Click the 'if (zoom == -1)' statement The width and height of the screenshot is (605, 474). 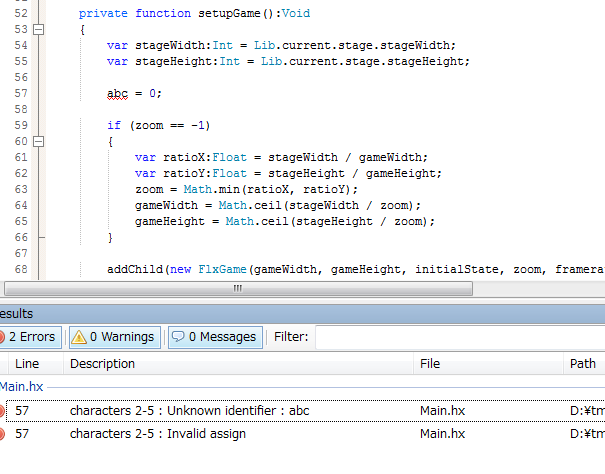click(x=159, y=125)
